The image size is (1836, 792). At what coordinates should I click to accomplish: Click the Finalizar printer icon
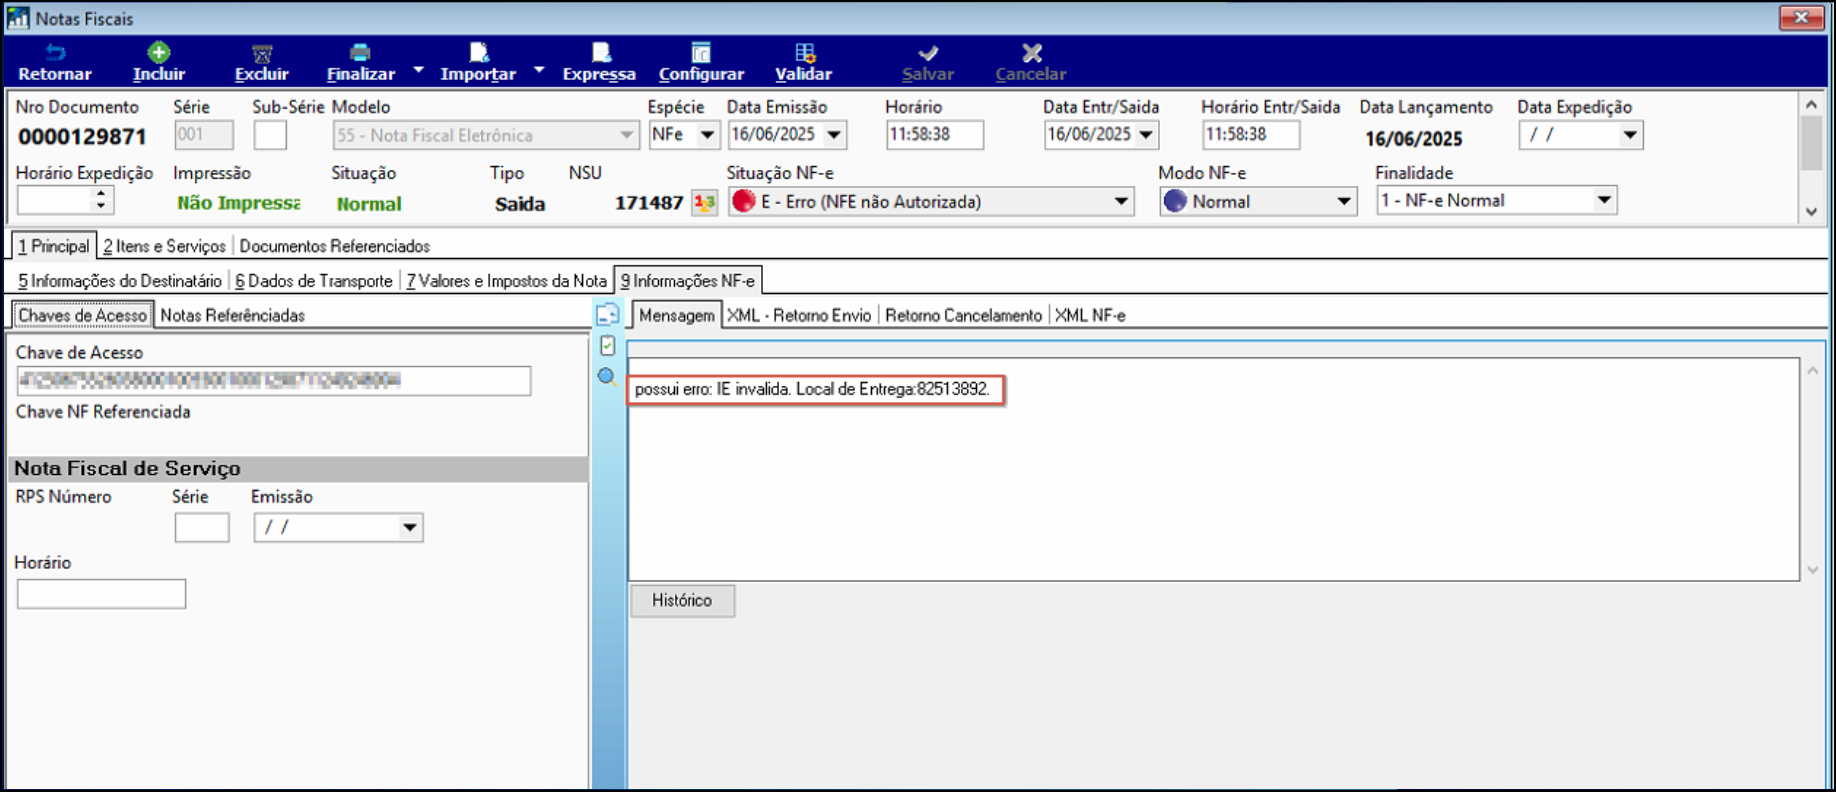(360, 52)
